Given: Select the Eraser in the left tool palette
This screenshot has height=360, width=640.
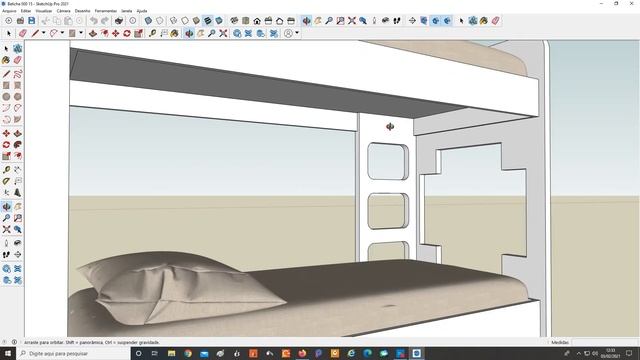Looking at the screenshot, I should click(x=18, y=60).
